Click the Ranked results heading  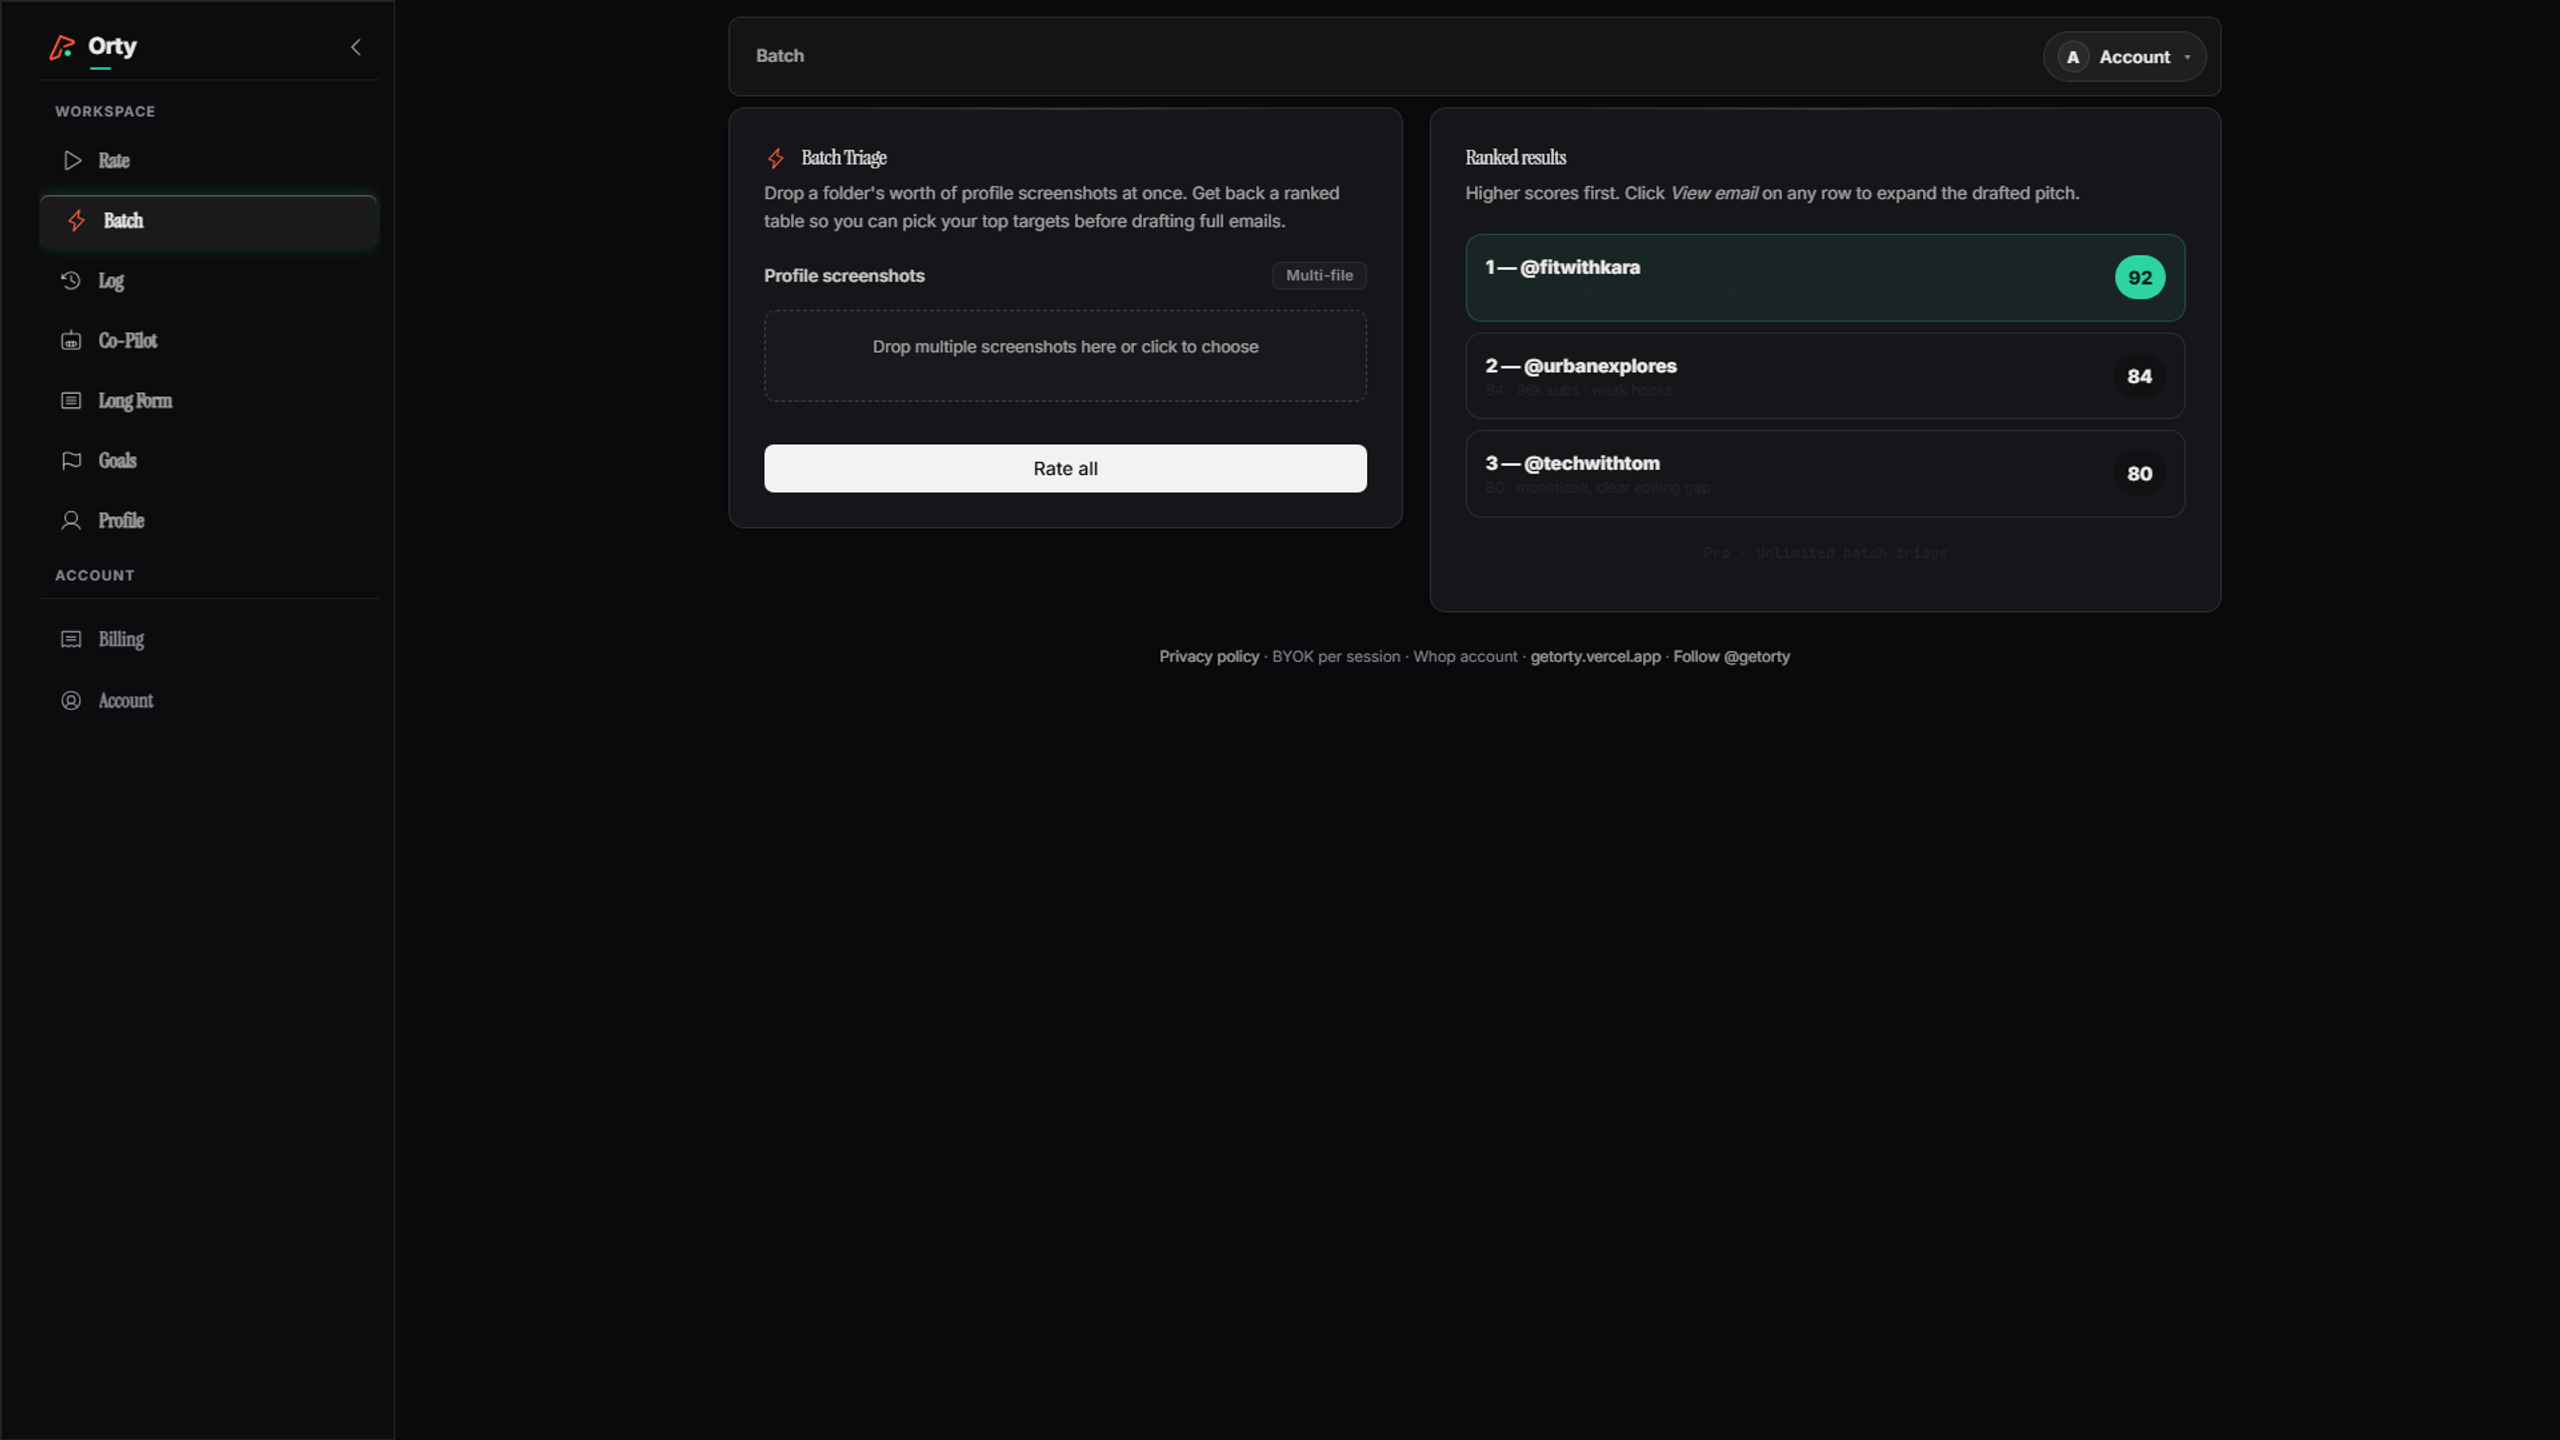1515,158
